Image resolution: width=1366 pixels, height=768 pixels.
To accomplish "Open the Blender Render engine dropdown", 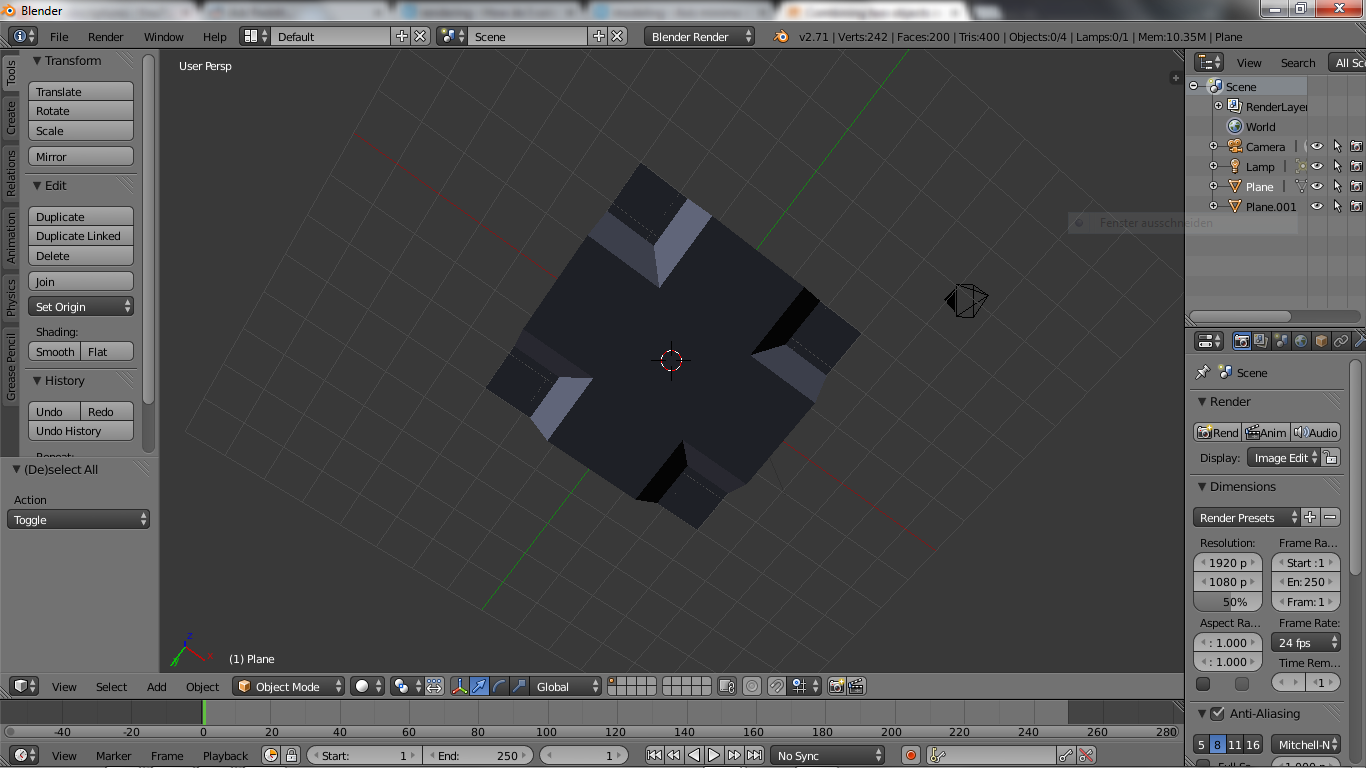I will [700, 36].
